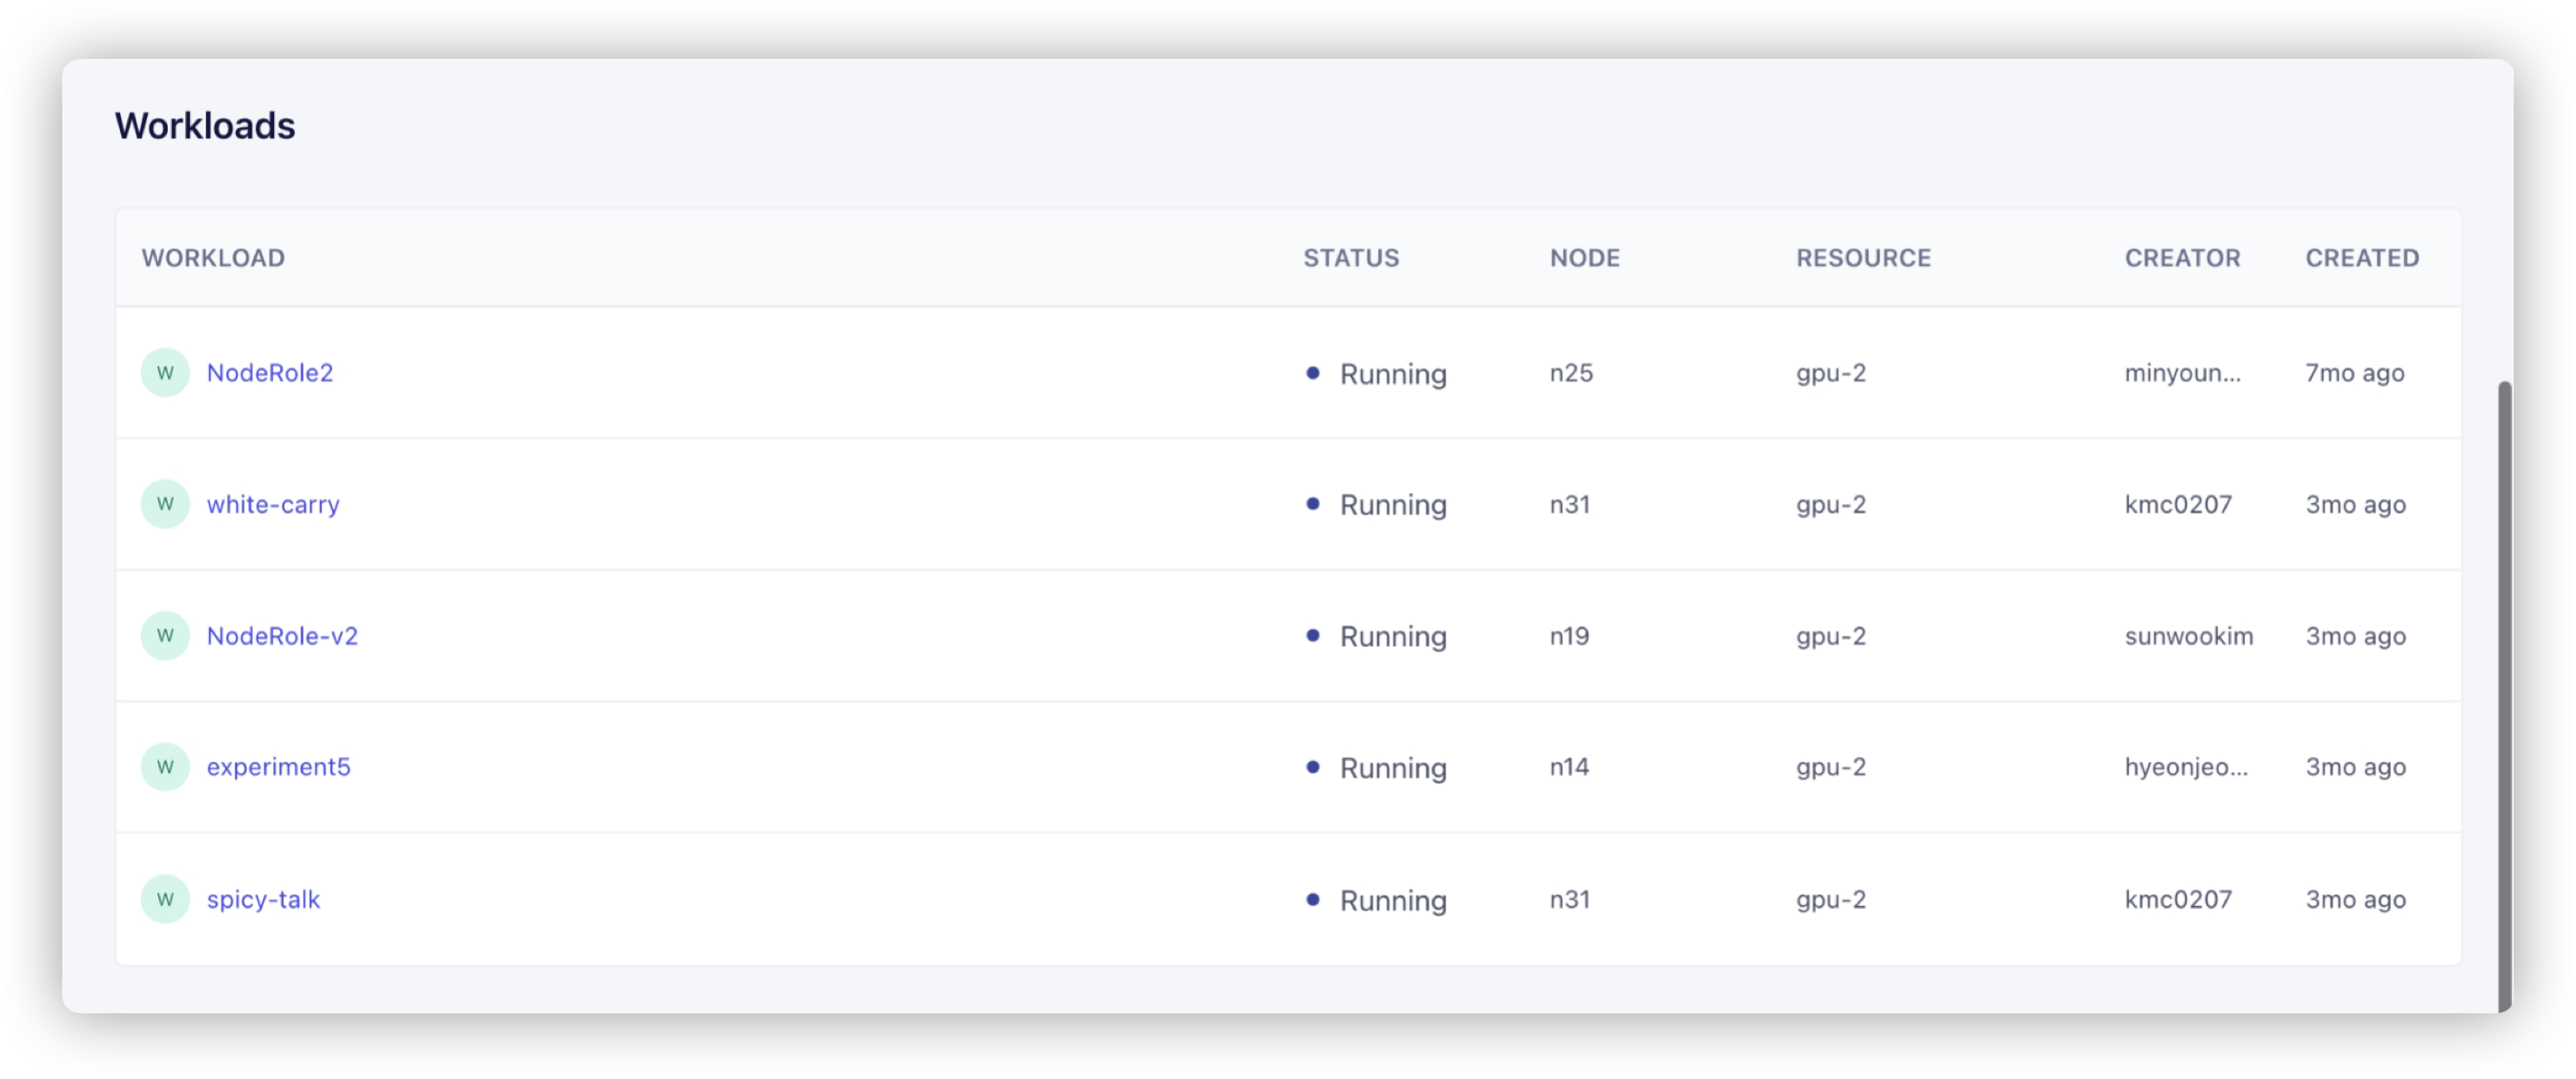Click node n19 in the NodeRole-v2 row
This screenshot has height=1079, width=2576.
click(1570, 636)
